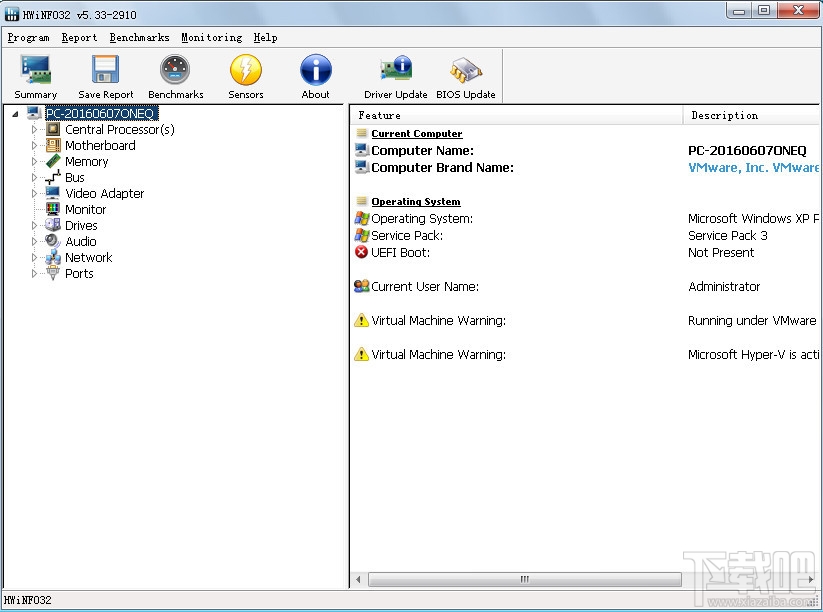Click the 'Administrator' user name value
Screen dimensions: 823x612
click(724, 286)
